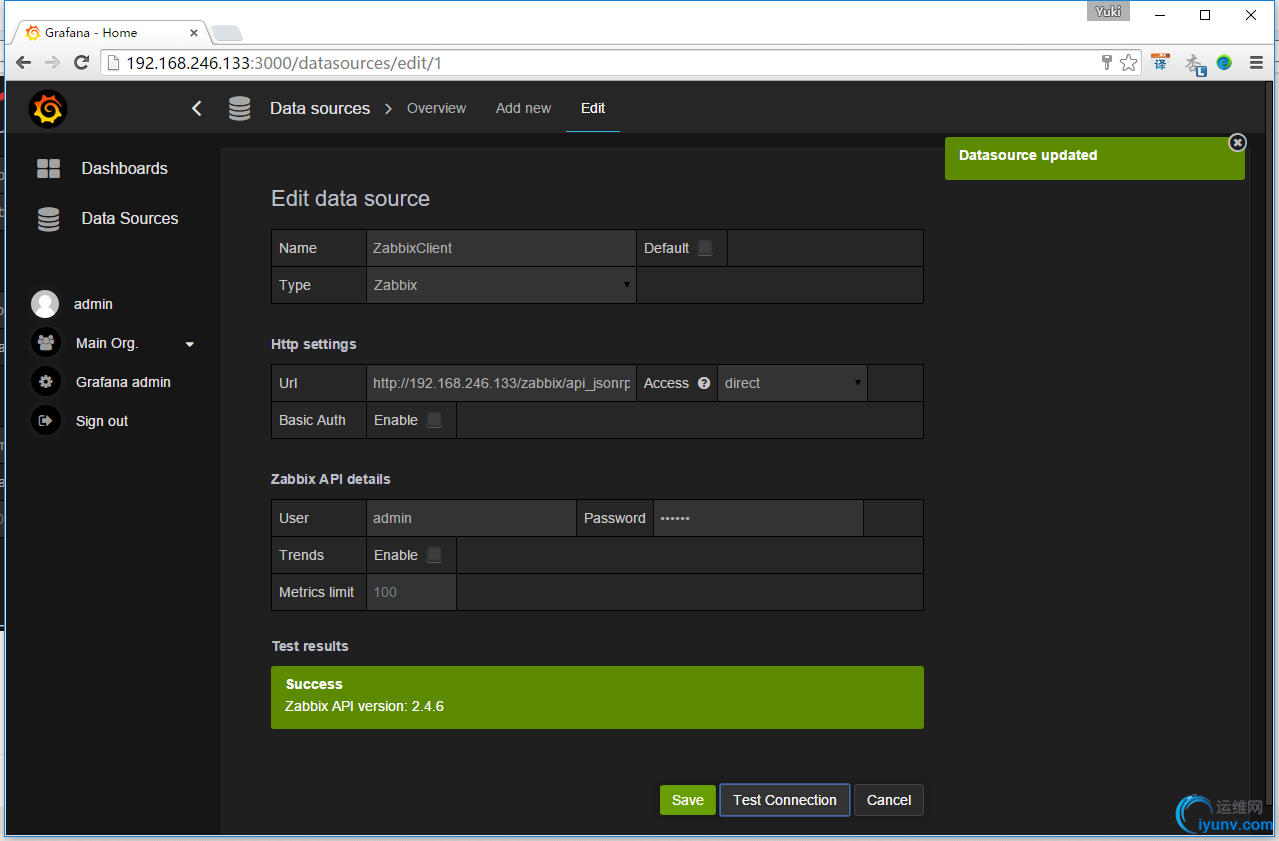Click the Test Connection button
The width and height of the screenshot is (1279, 841).
coord(785,800)
